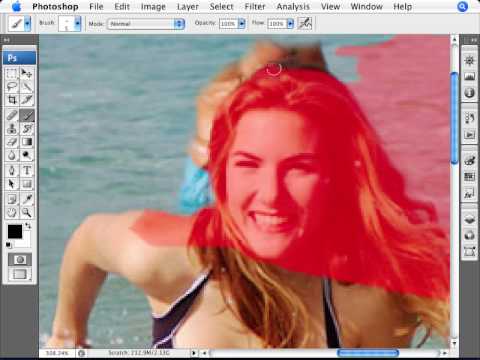This screenshot has height=360, width=480.
Task: Select the Pen tool
Action: [x=12, y=171]
